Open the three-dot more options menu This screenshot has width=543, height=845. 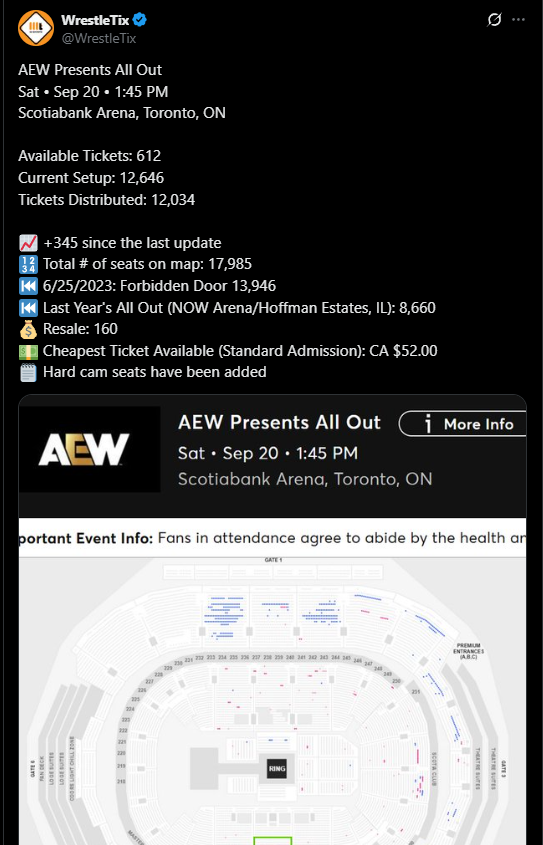pyautogui.click(x=518, y=20)
